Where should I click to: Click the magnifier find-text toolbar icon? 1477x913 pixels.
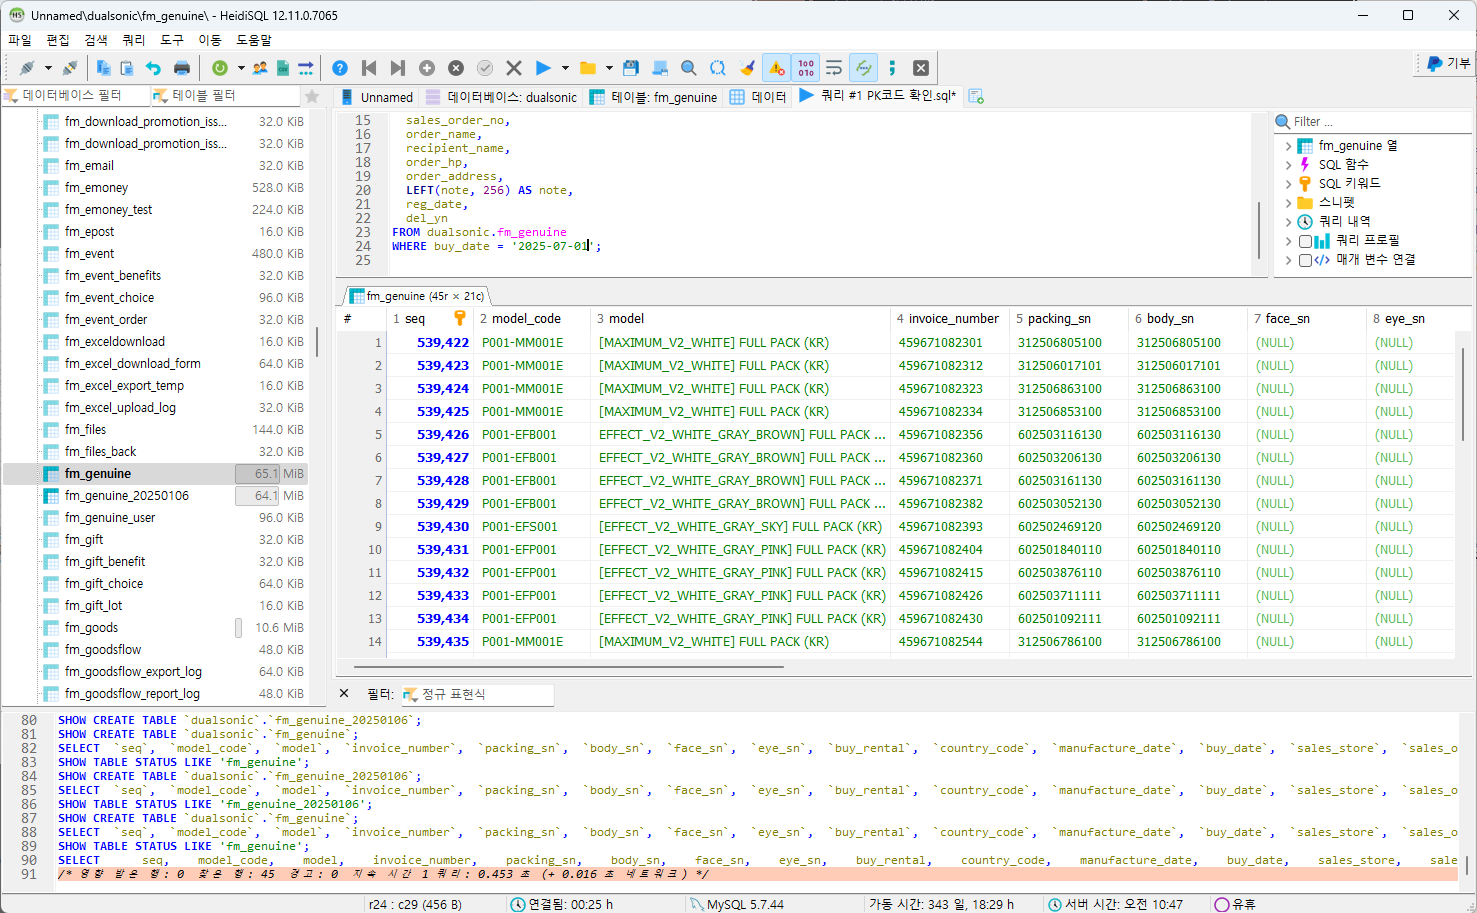pyautogui.click(x=689, y=68)
